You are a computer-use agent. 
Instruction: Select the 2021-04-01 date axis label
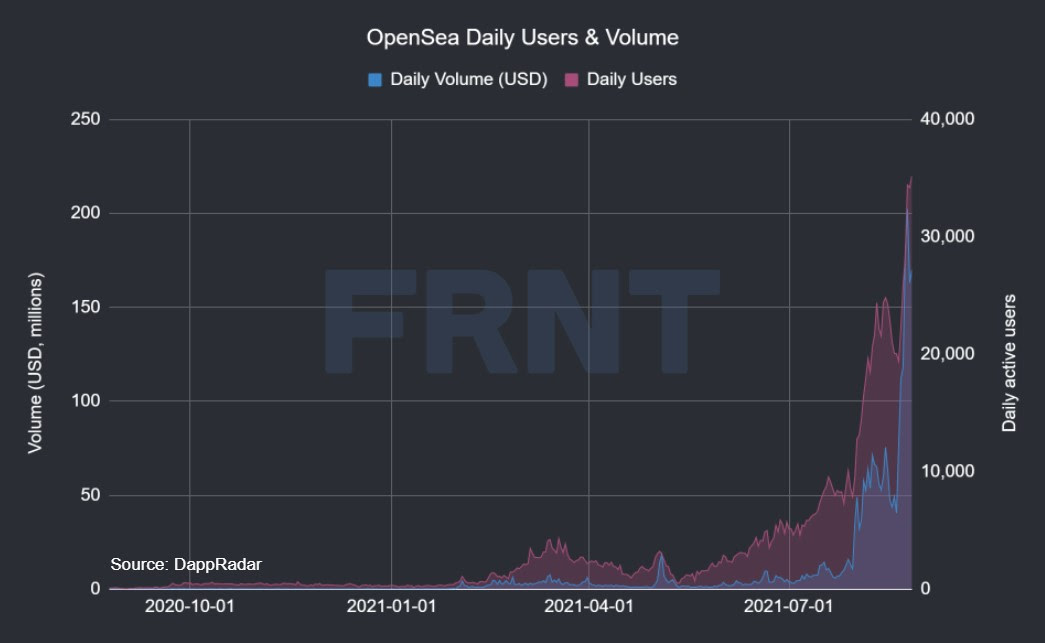click(x=589, y=606)
